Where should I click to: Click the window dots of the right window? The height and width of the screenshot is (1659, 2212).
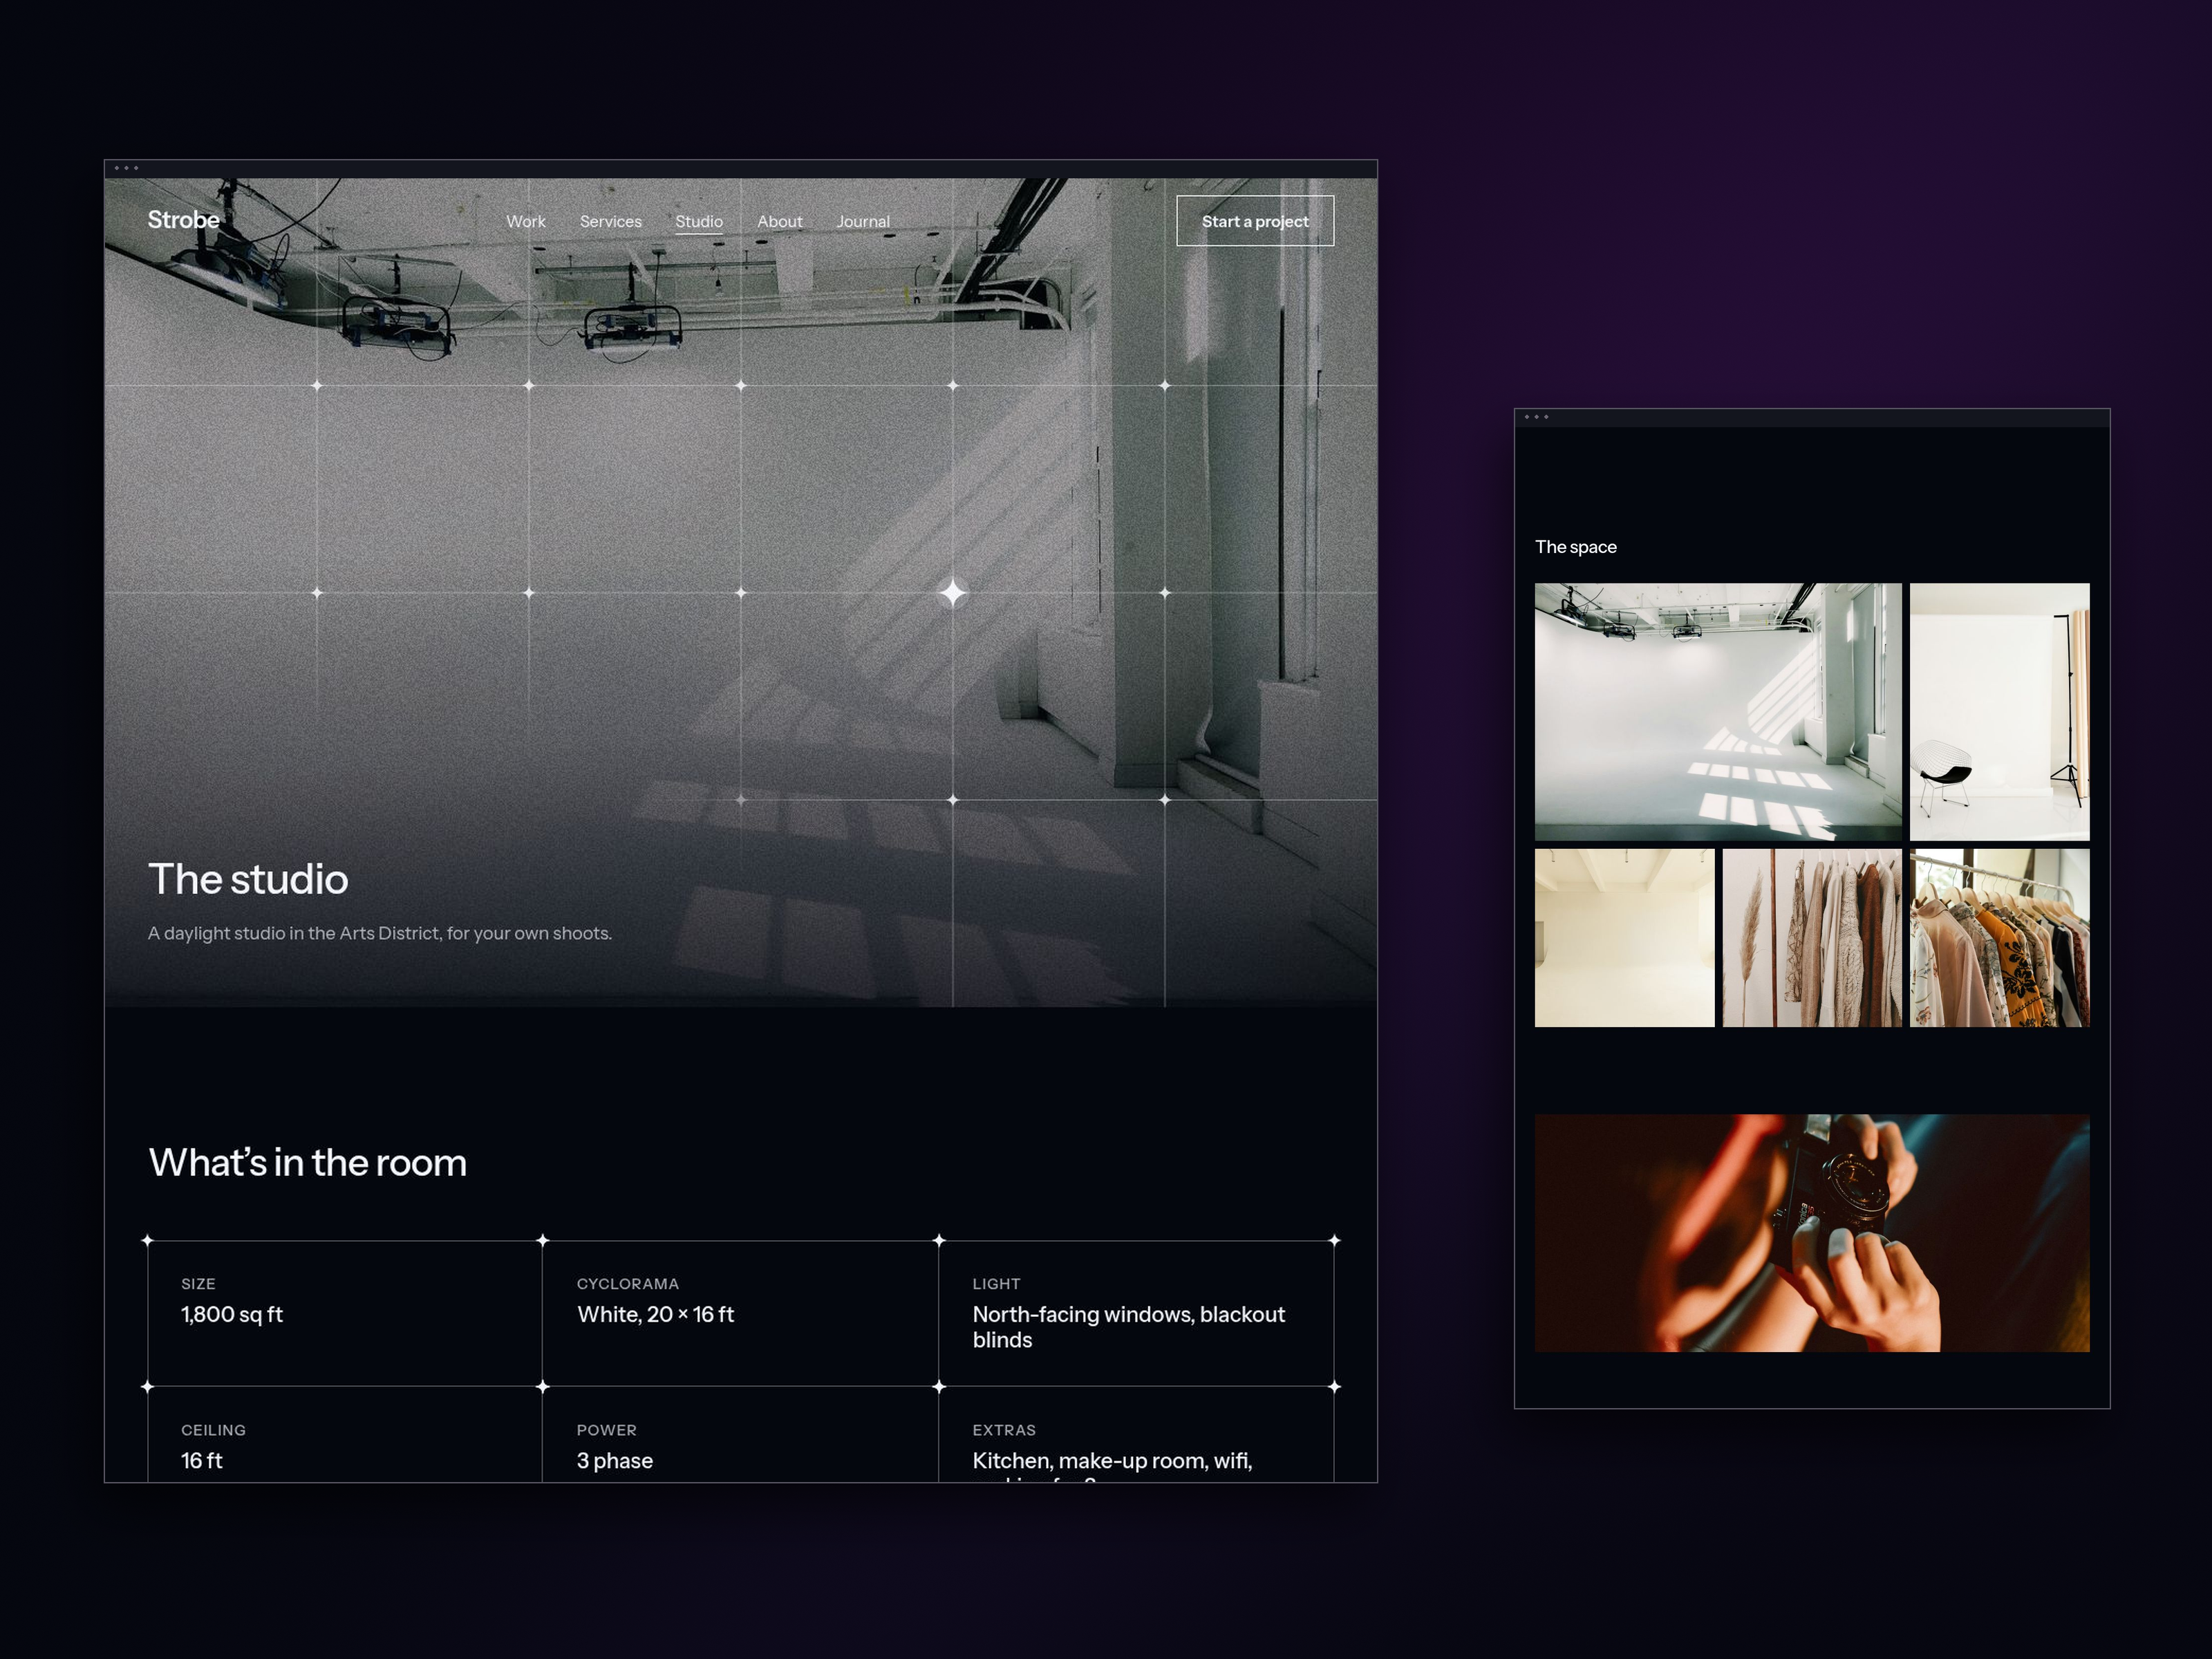(1536, 417)
